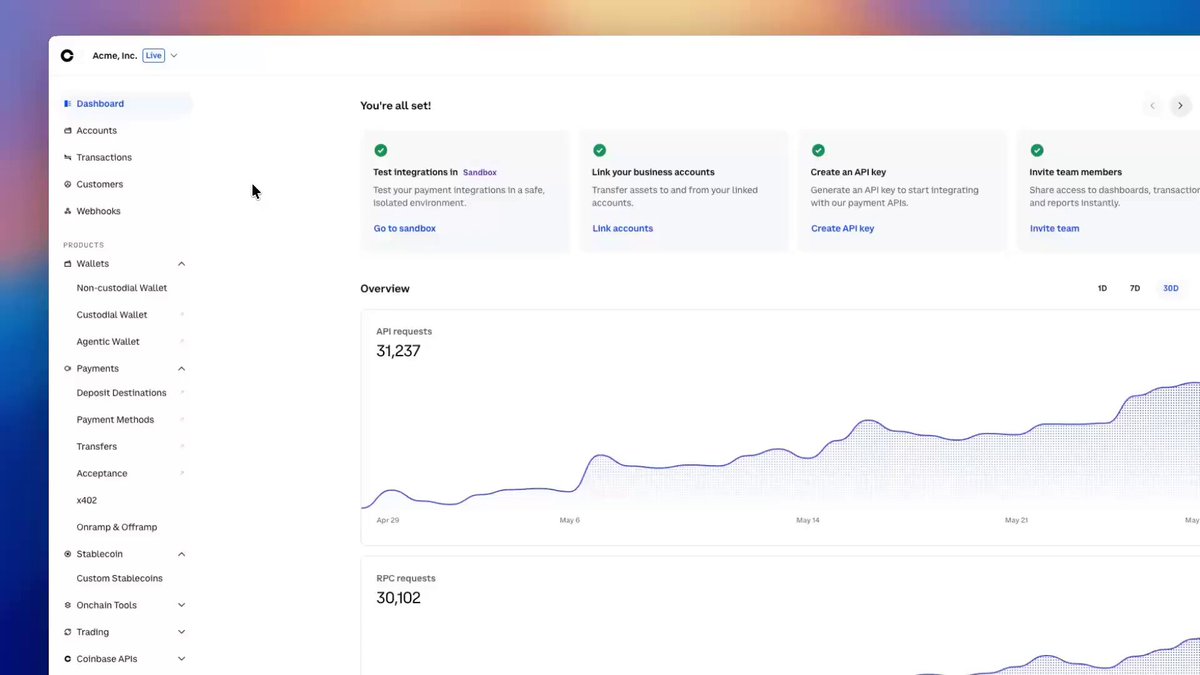This screenshot has height=675, width=1200.
Task: Expand the Coinbase APIs section chevron
Action: click(181, 660)
